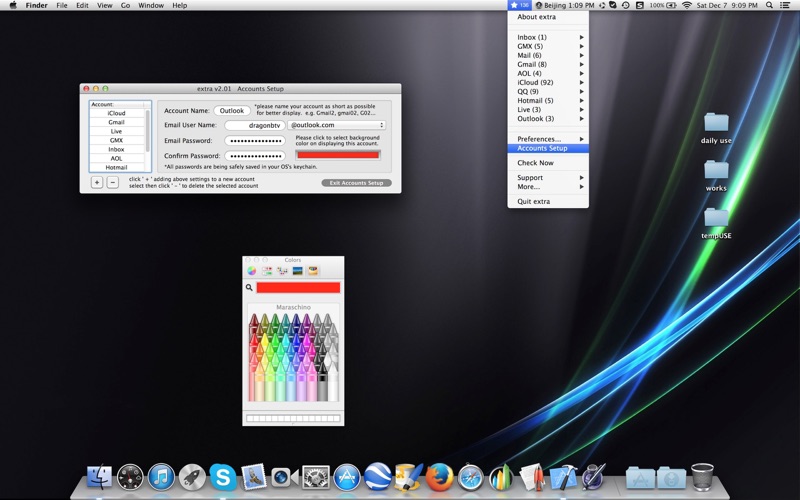
Task: Click the Email User Name field
Action: [255, 125]
